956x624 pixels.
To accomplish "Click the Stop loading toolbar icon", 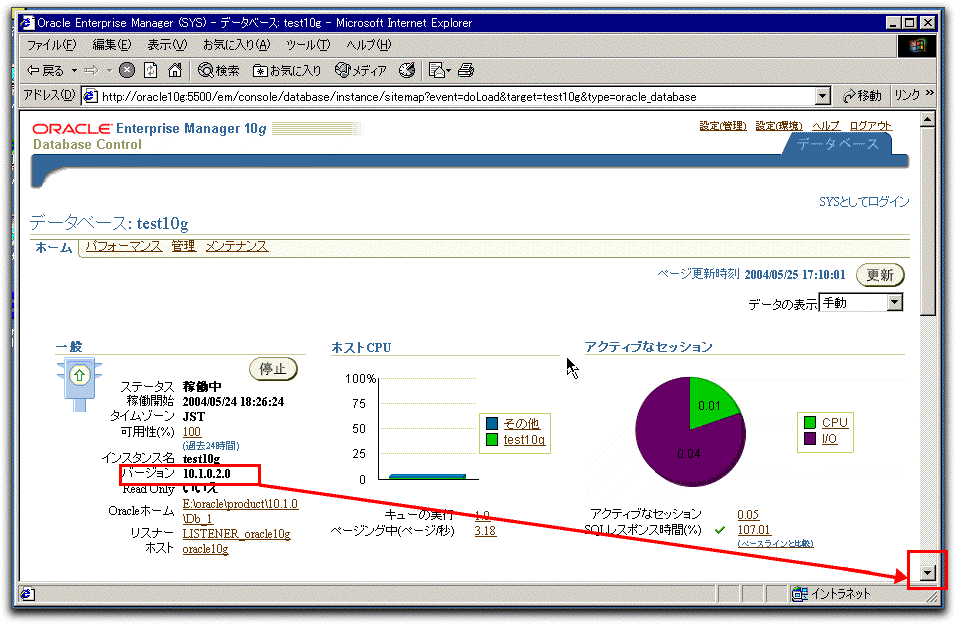I will click(x=127, y=71).
